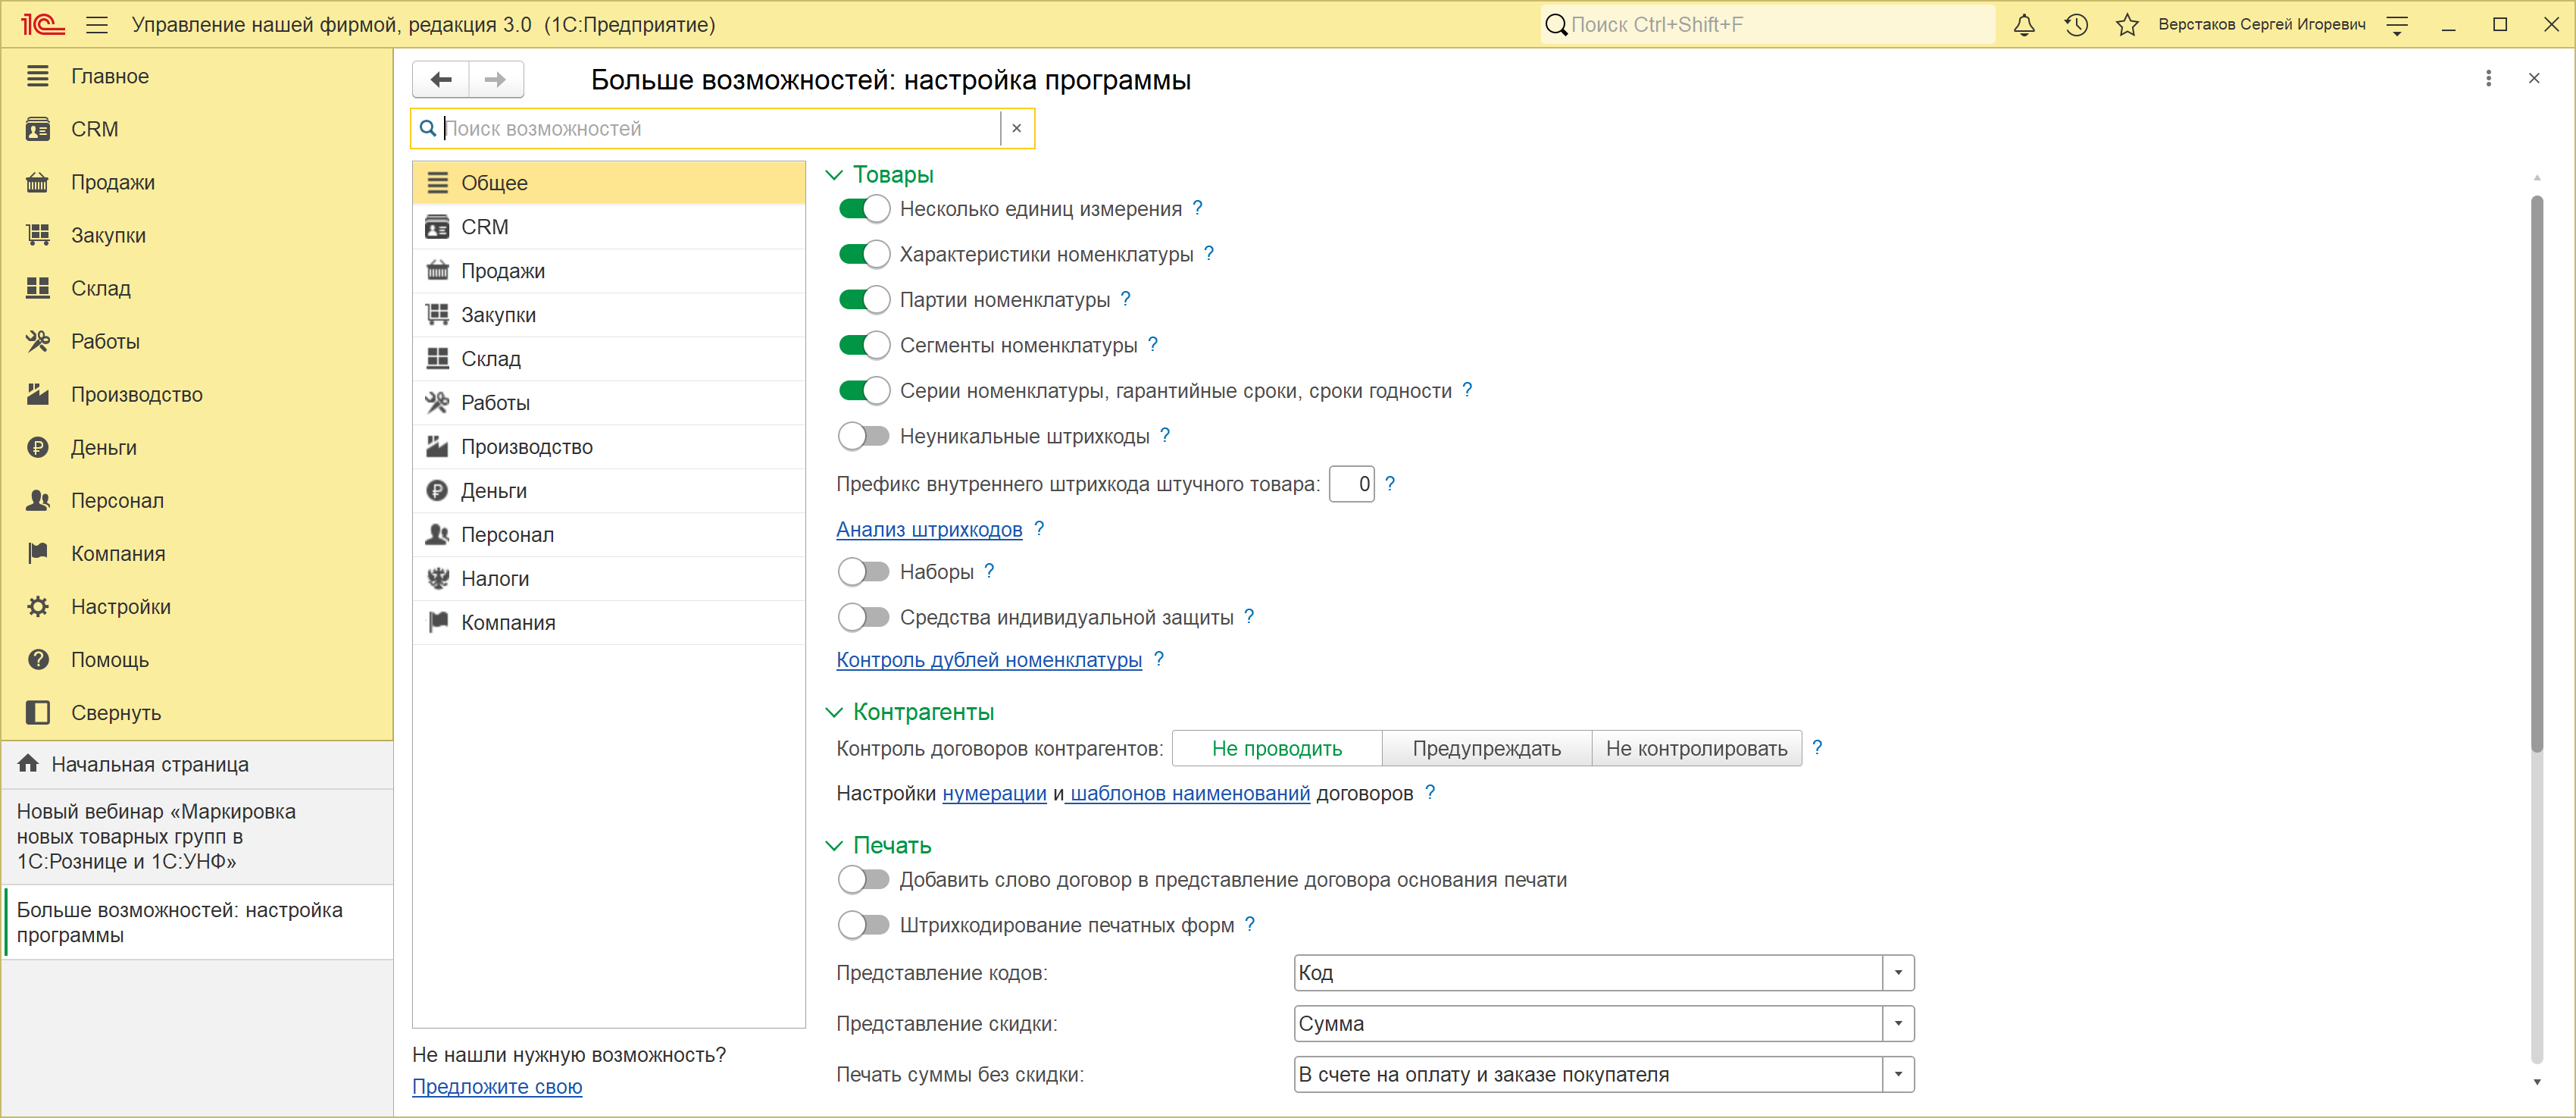Open service settings icon beside user name

tap(2397, 25)
